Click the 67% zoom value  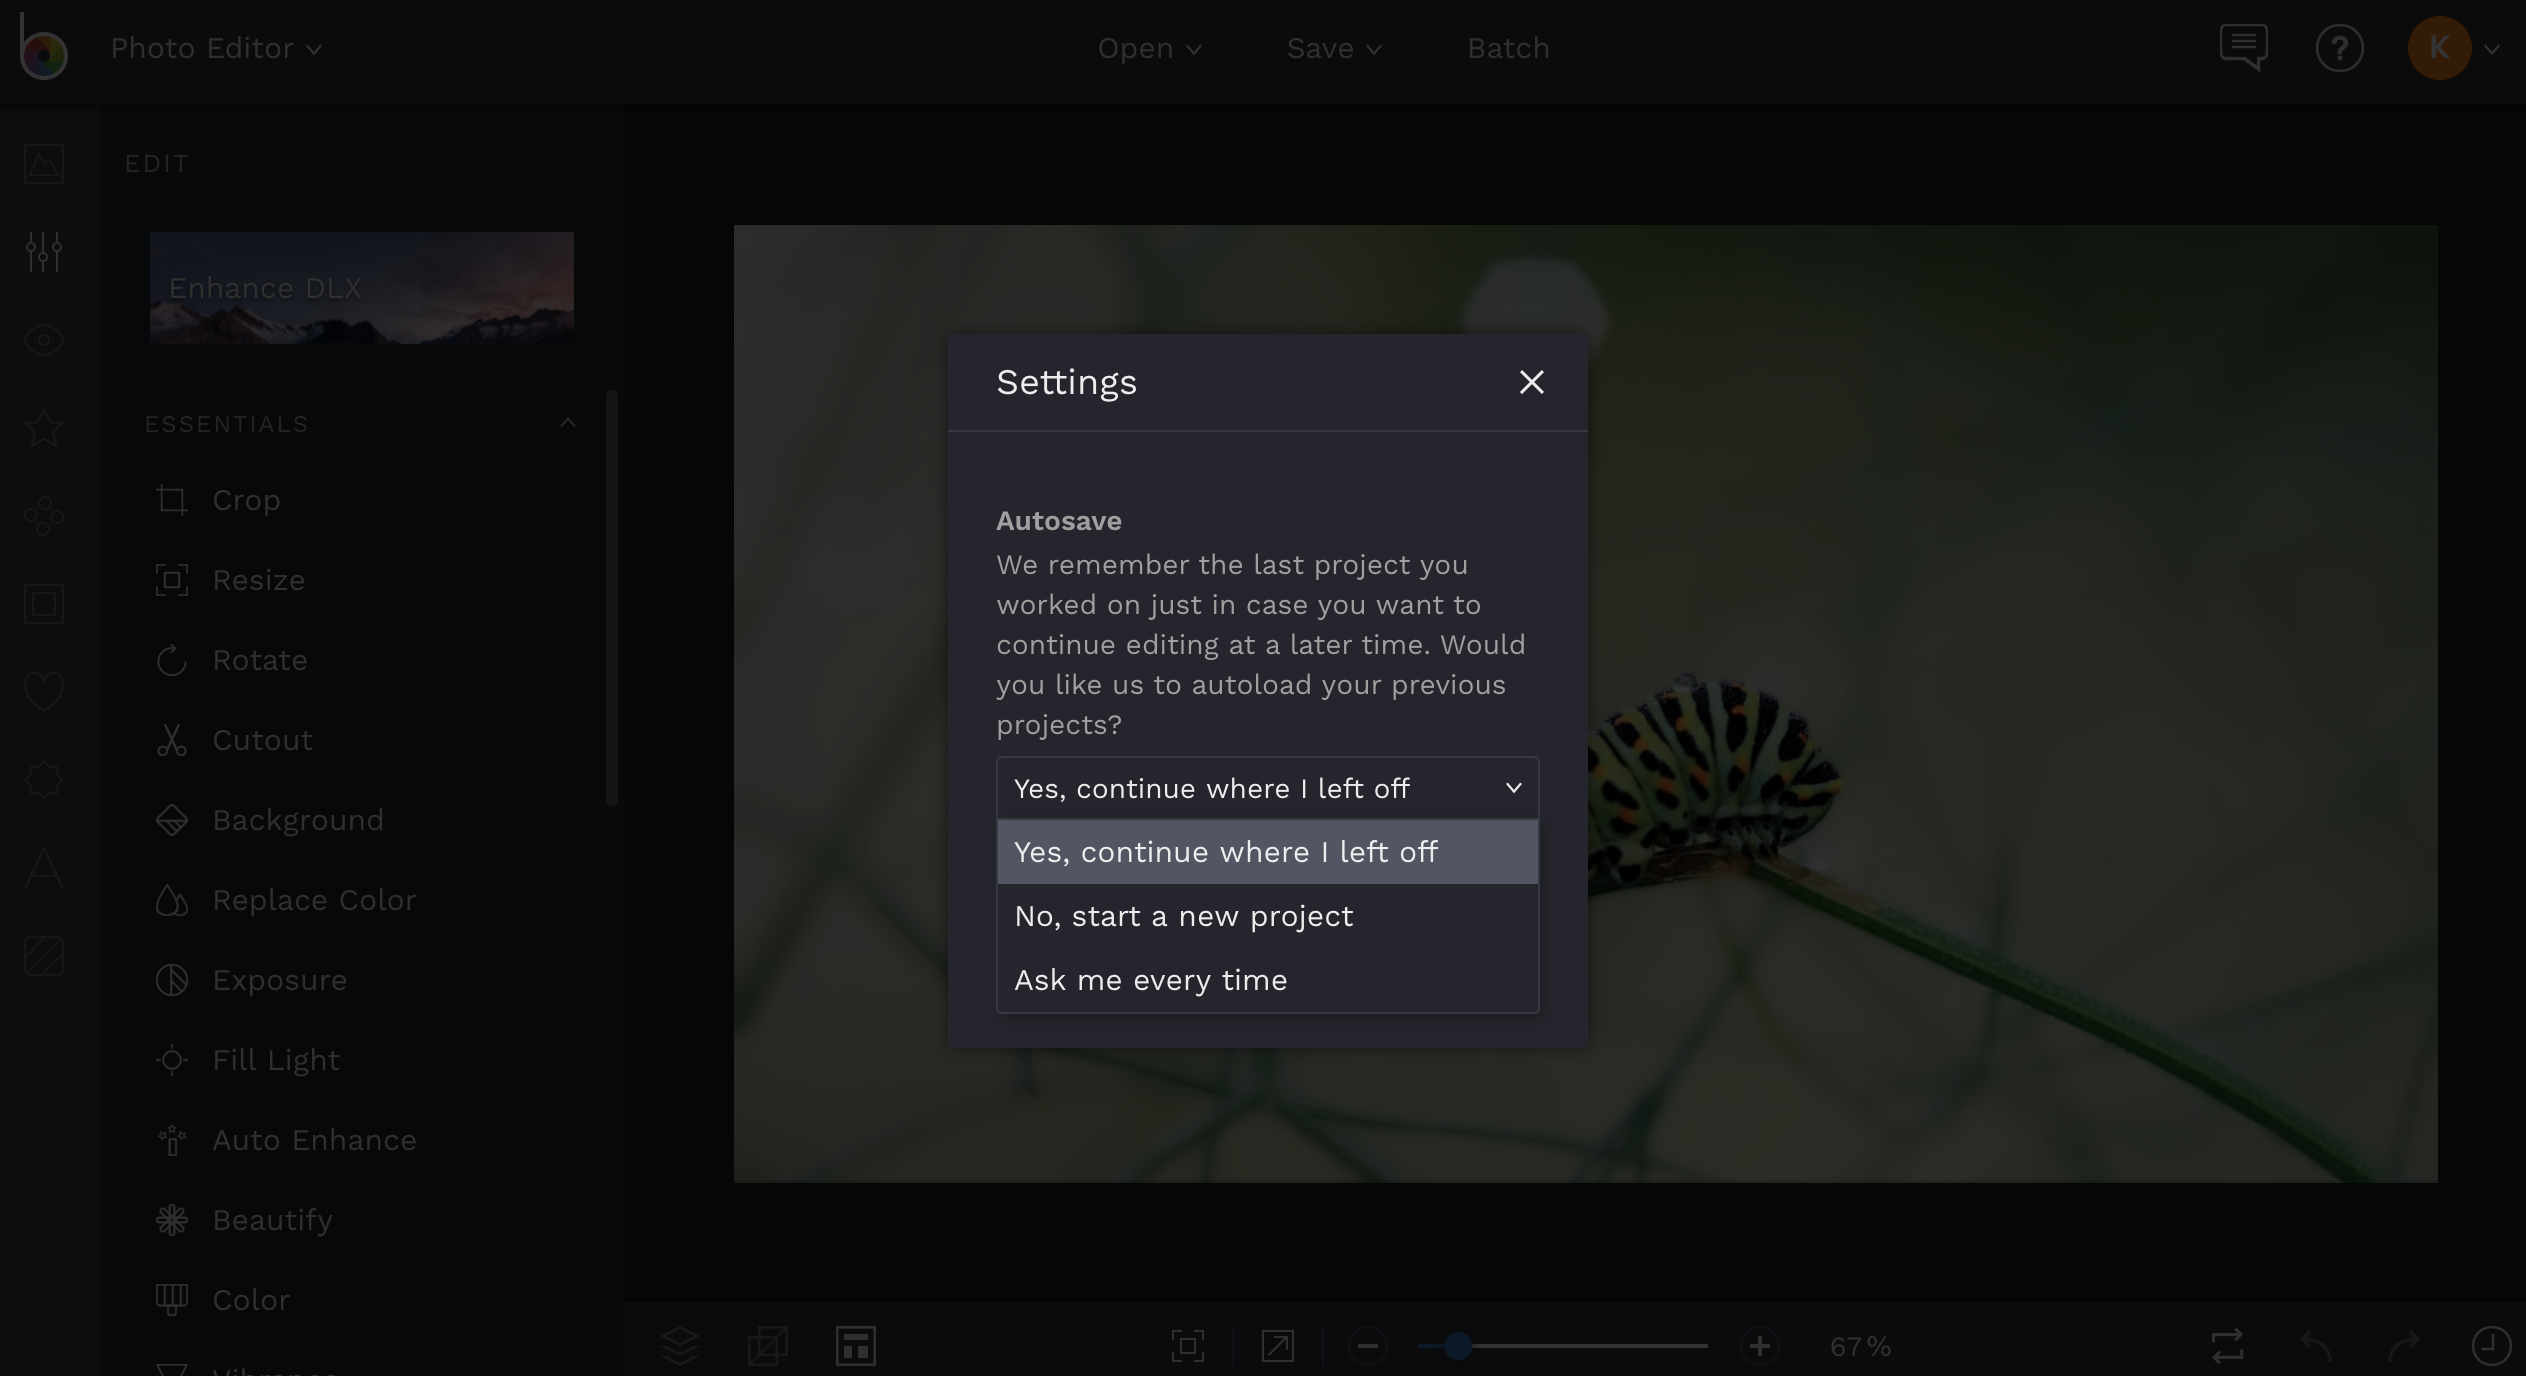coord(1860,1347)
